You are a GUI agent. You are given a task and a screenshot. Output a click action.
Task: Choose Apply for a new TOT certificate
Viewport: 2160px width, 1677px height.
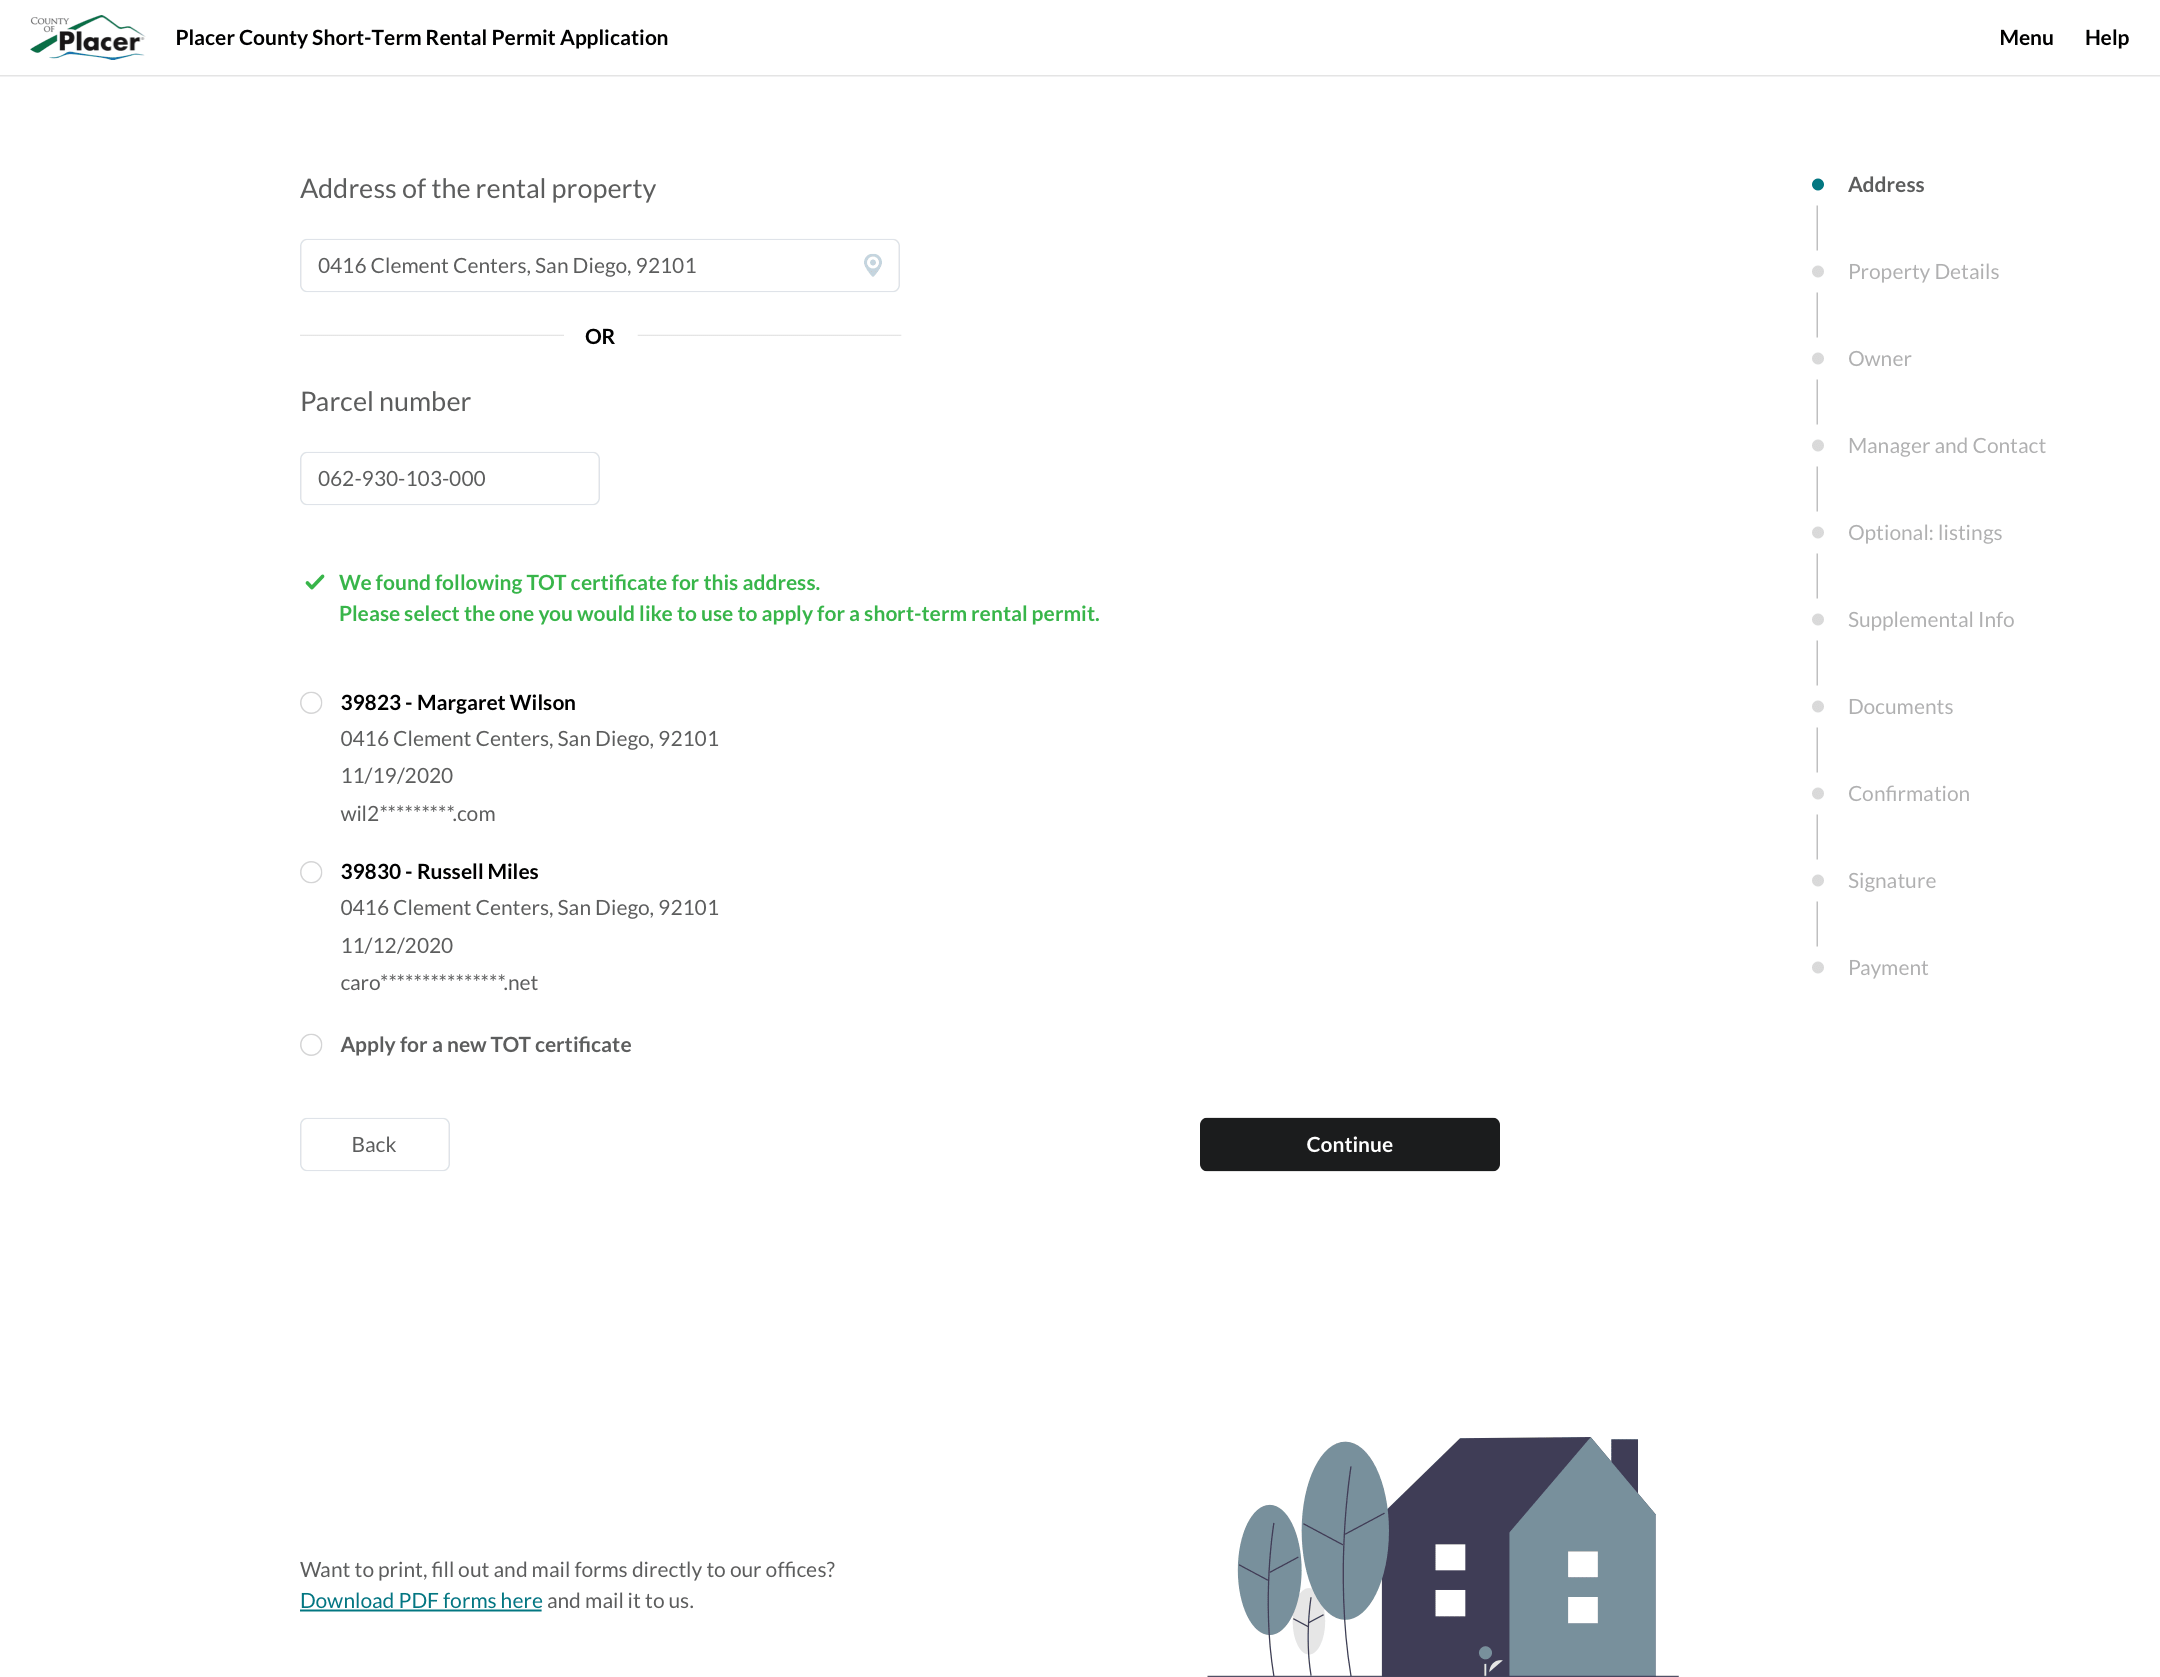tap(311, 1045)
